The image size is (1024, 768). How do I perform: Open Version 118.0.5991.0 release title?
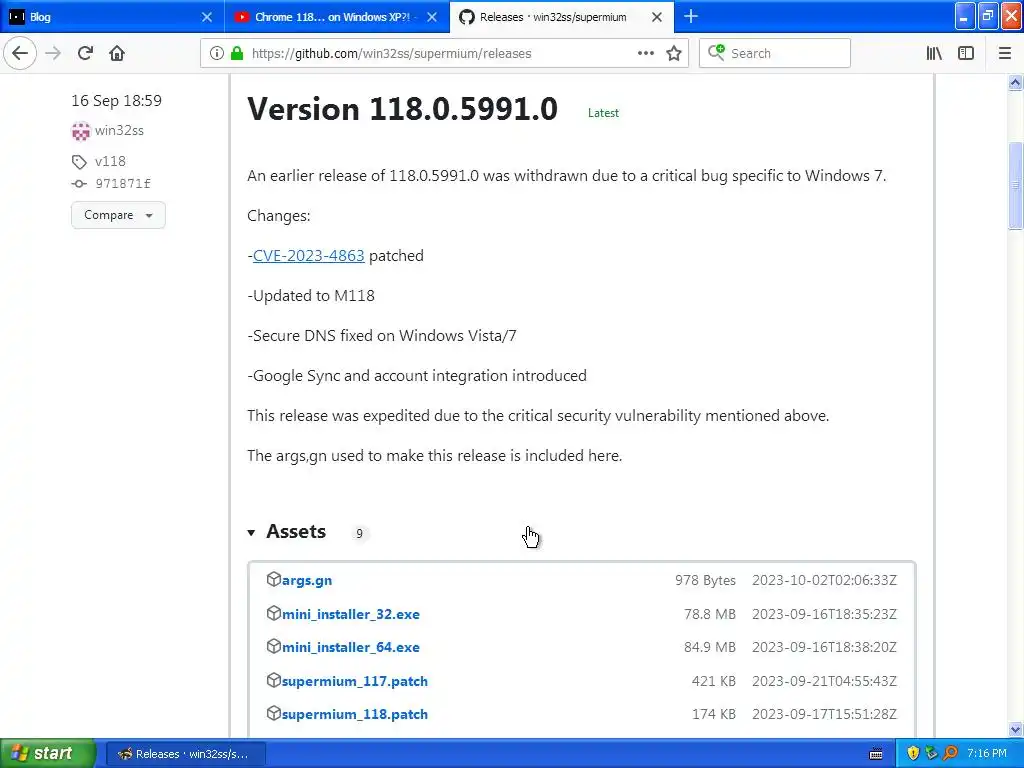tap(402, 109)
